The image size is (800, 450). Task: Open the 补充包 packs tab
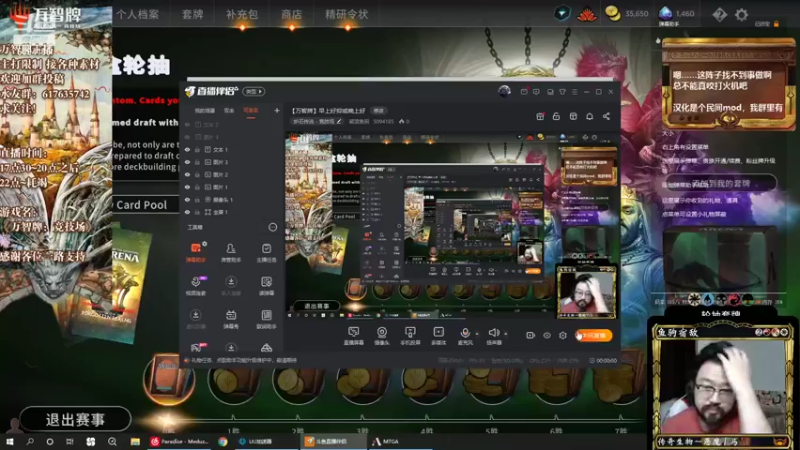[x=242, y=14]
